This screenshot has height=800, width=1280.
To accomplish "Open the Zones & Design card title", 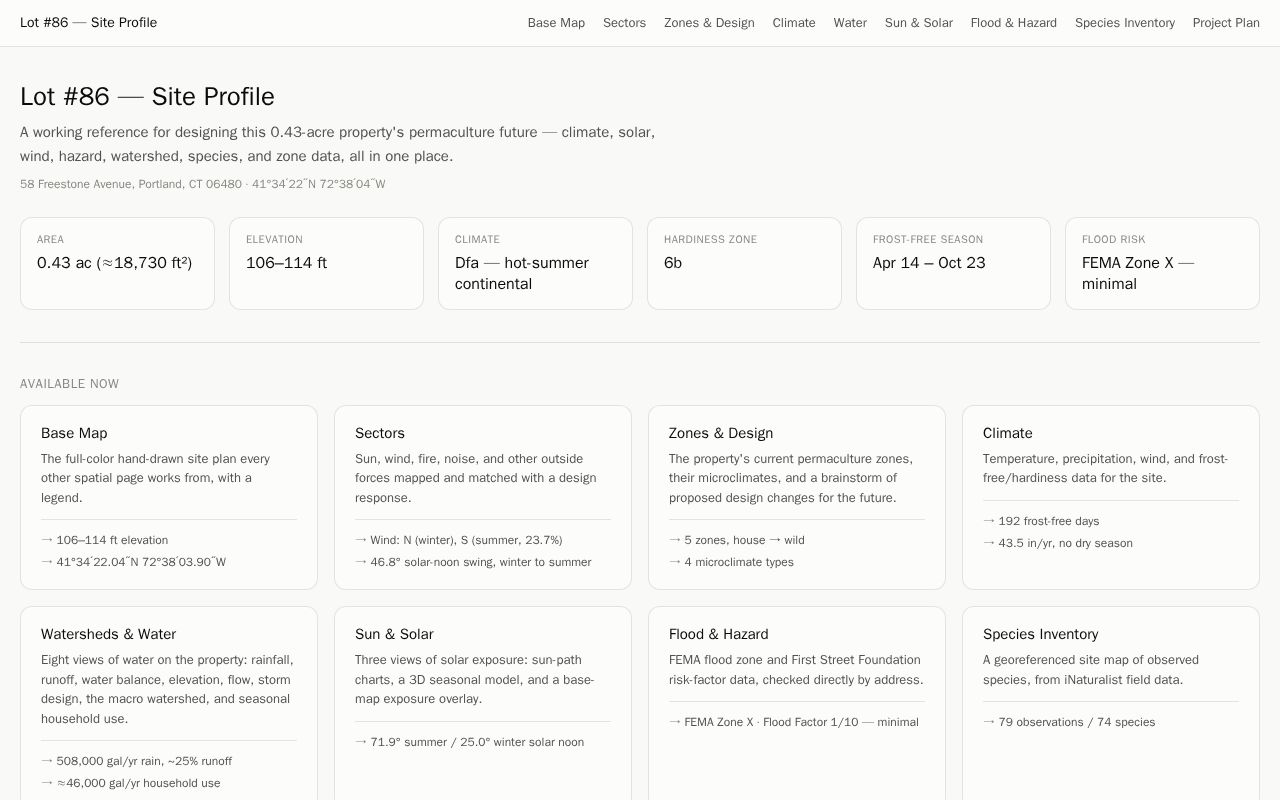I will 721,433.
